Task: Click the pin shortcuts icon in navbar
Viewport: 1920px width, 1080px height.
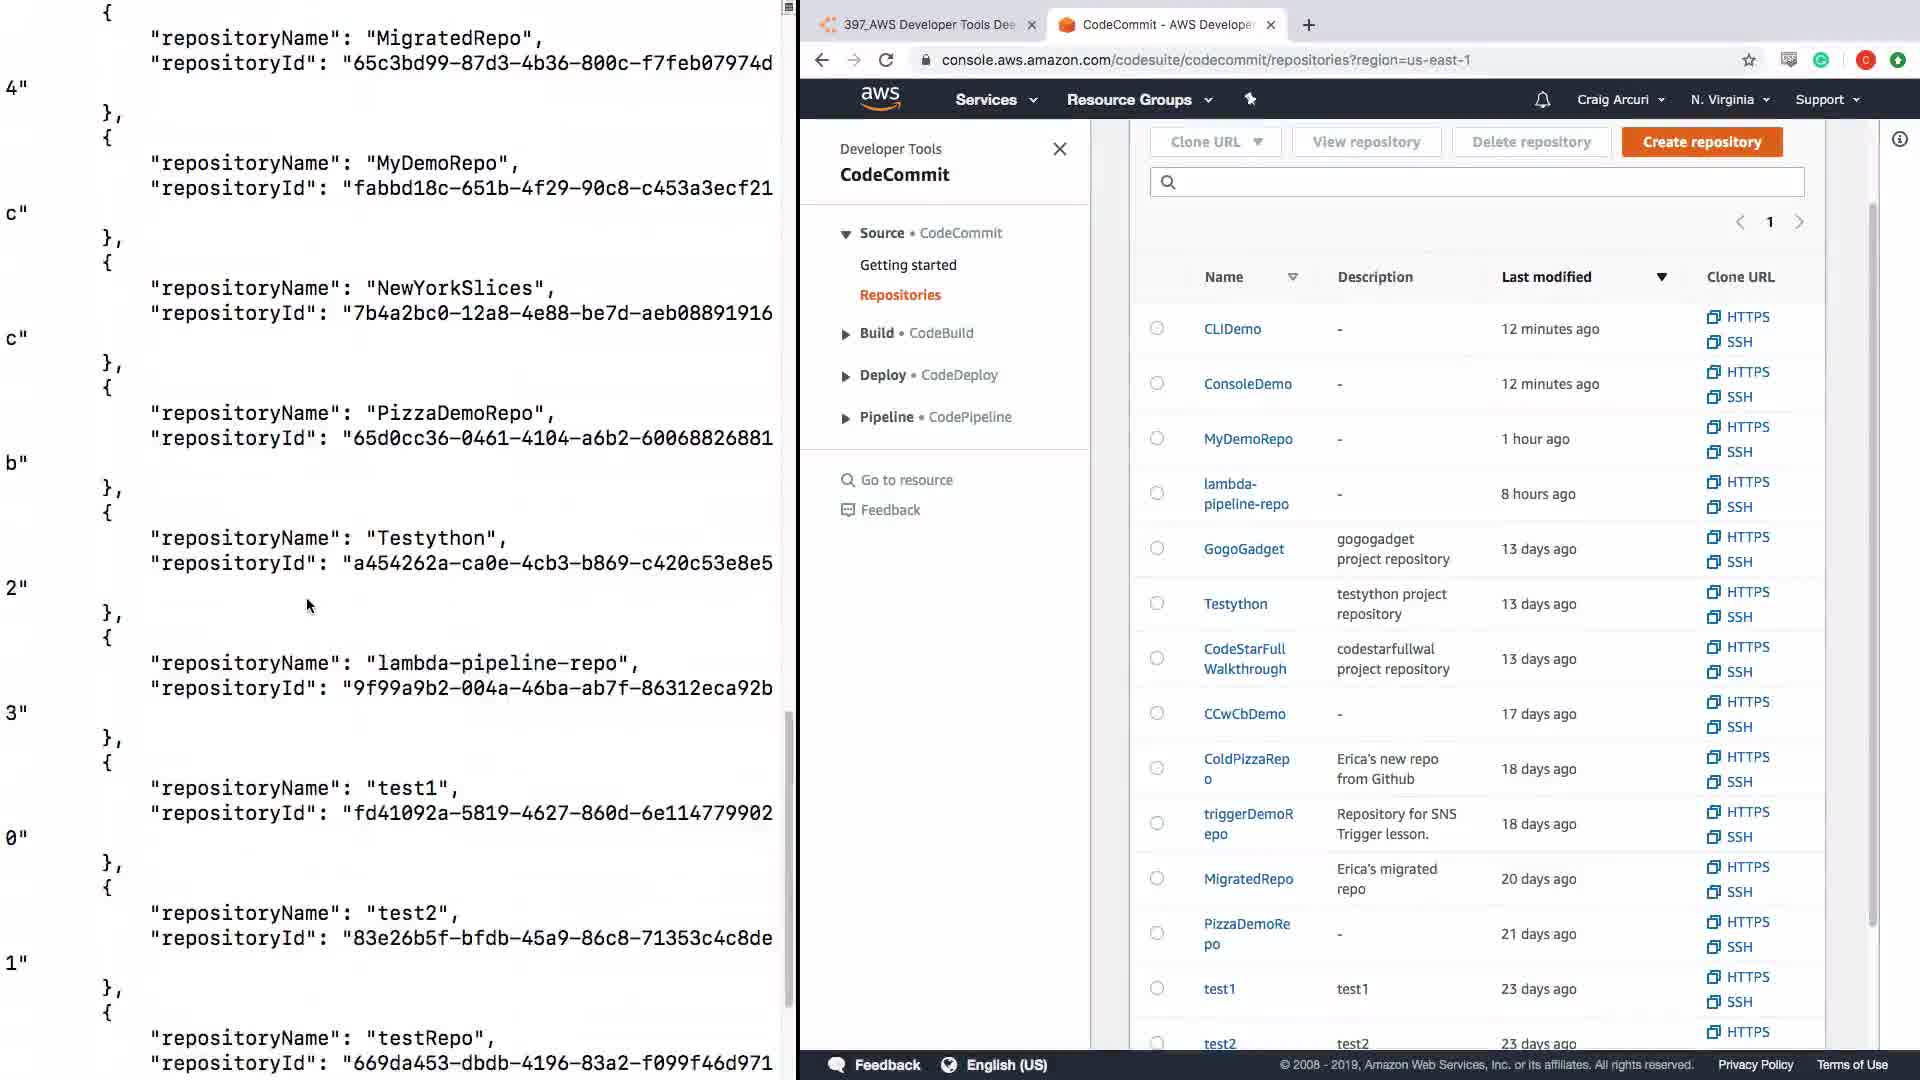Action: click(1250, 99)
